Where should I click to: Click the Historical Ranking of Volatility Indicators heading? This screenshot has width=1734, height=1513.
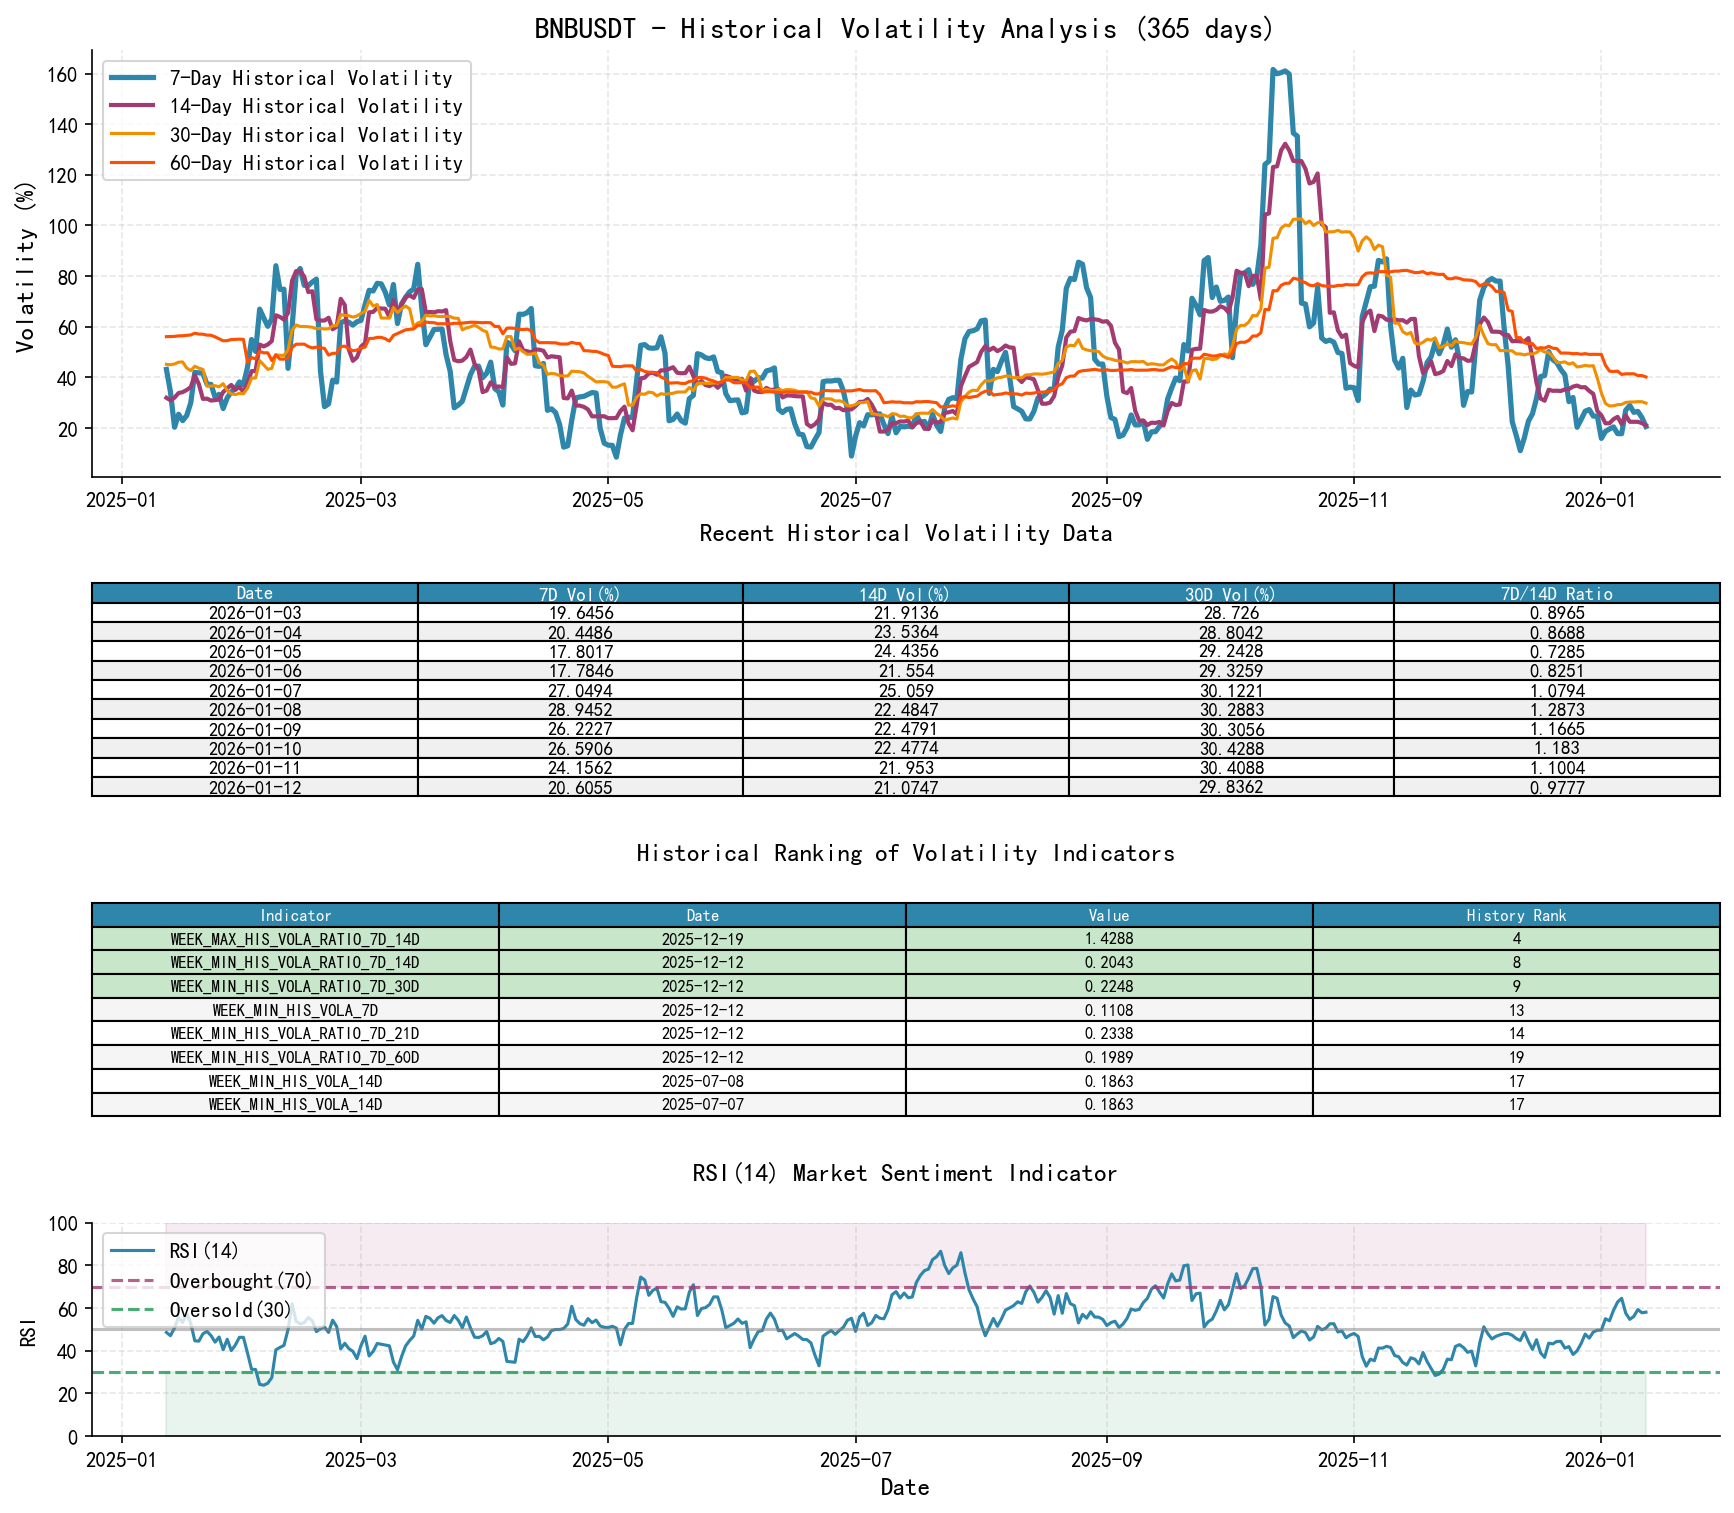click(905, 853)
